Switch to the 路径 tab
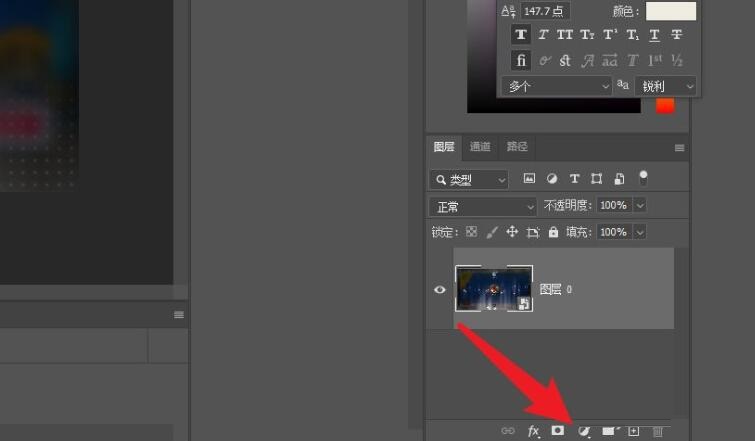 517,147
